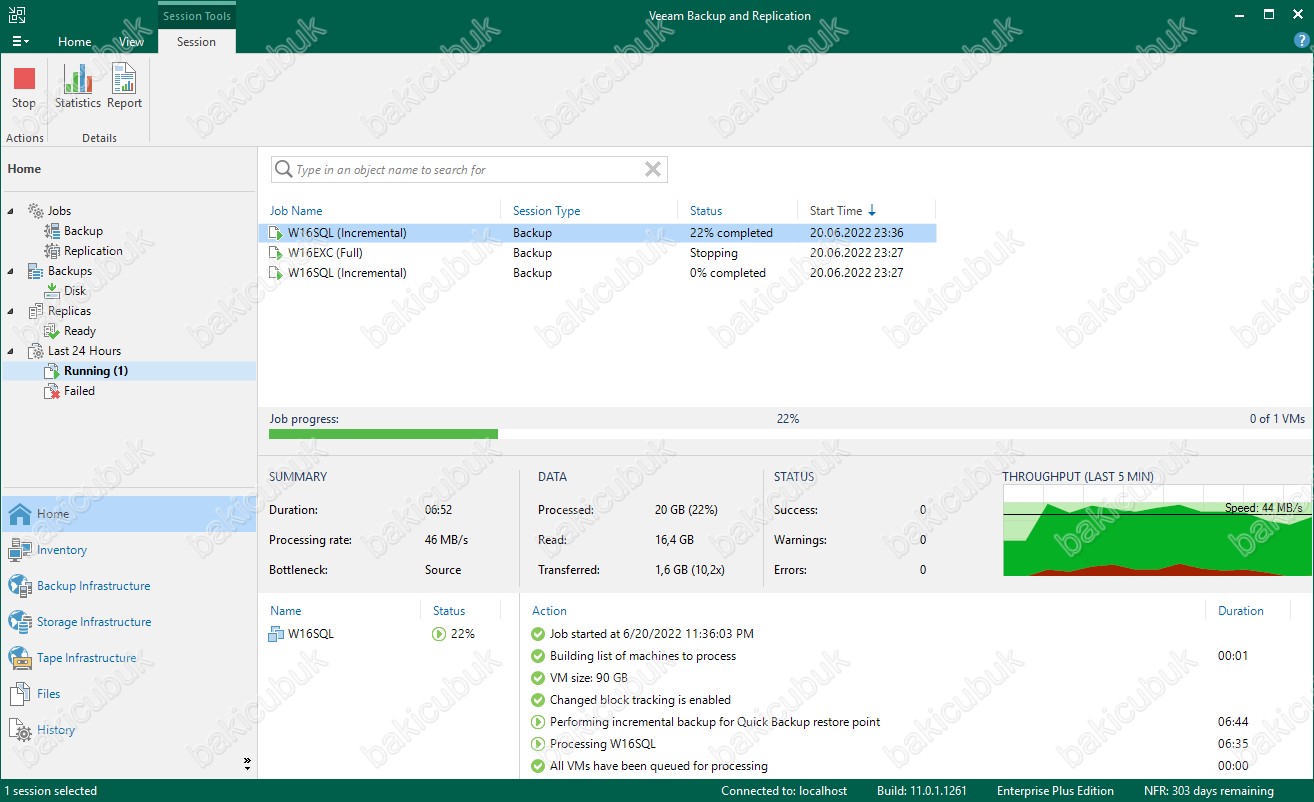
Task: Select the 0% completed W16SQL session row
Action: (x=600, y=273)
